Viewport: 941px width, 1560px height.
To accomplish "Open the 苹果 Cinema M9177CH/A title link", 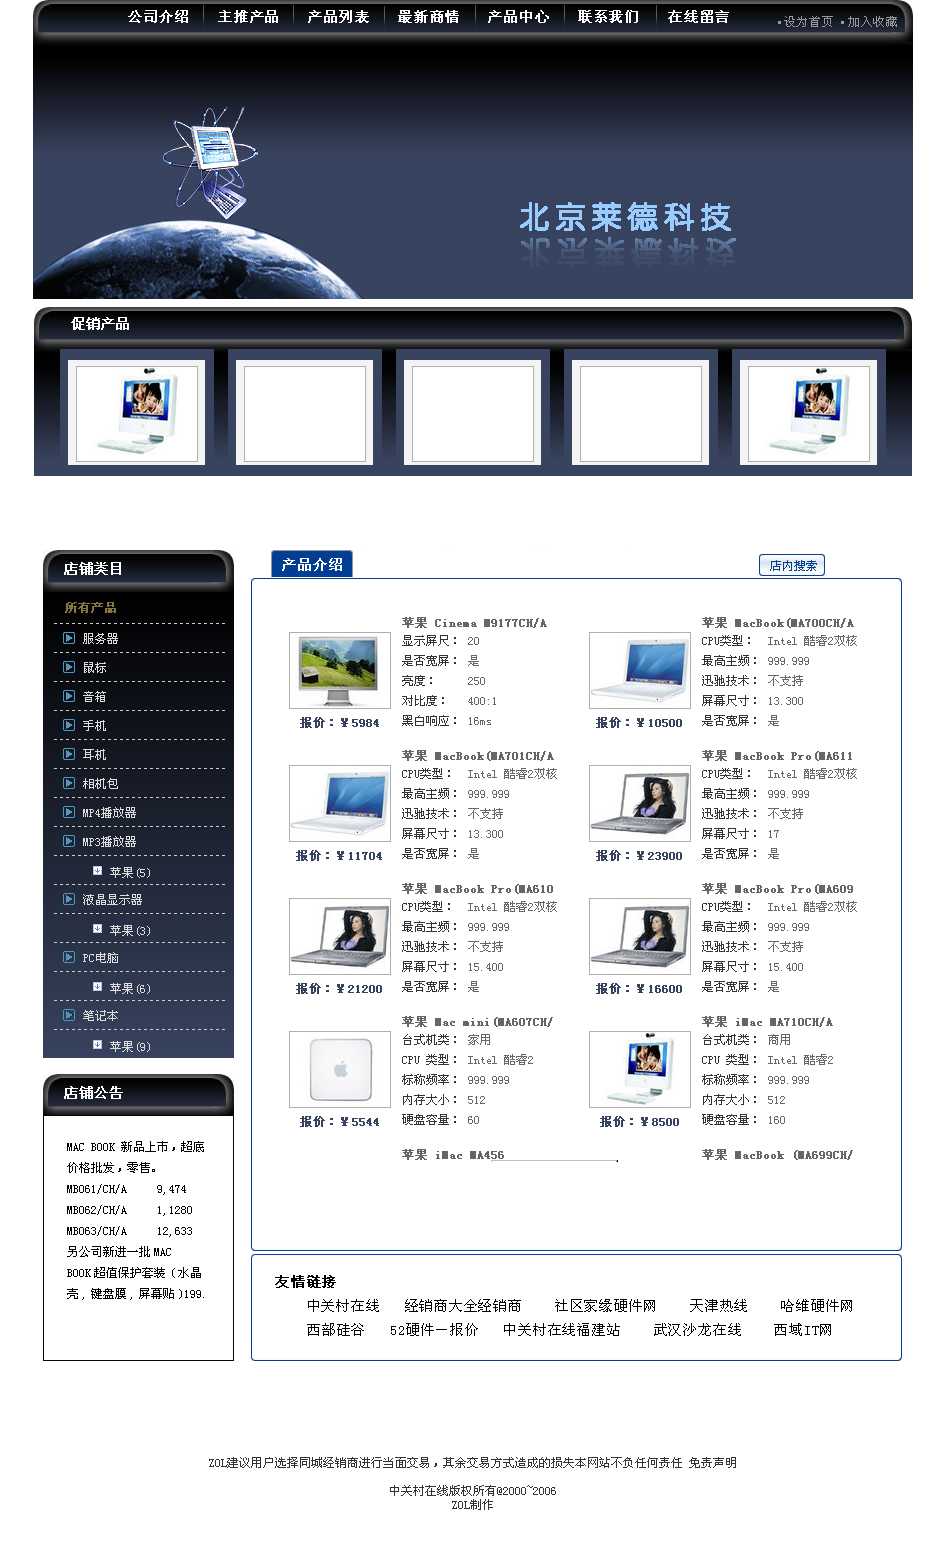I will click(474, 623).
